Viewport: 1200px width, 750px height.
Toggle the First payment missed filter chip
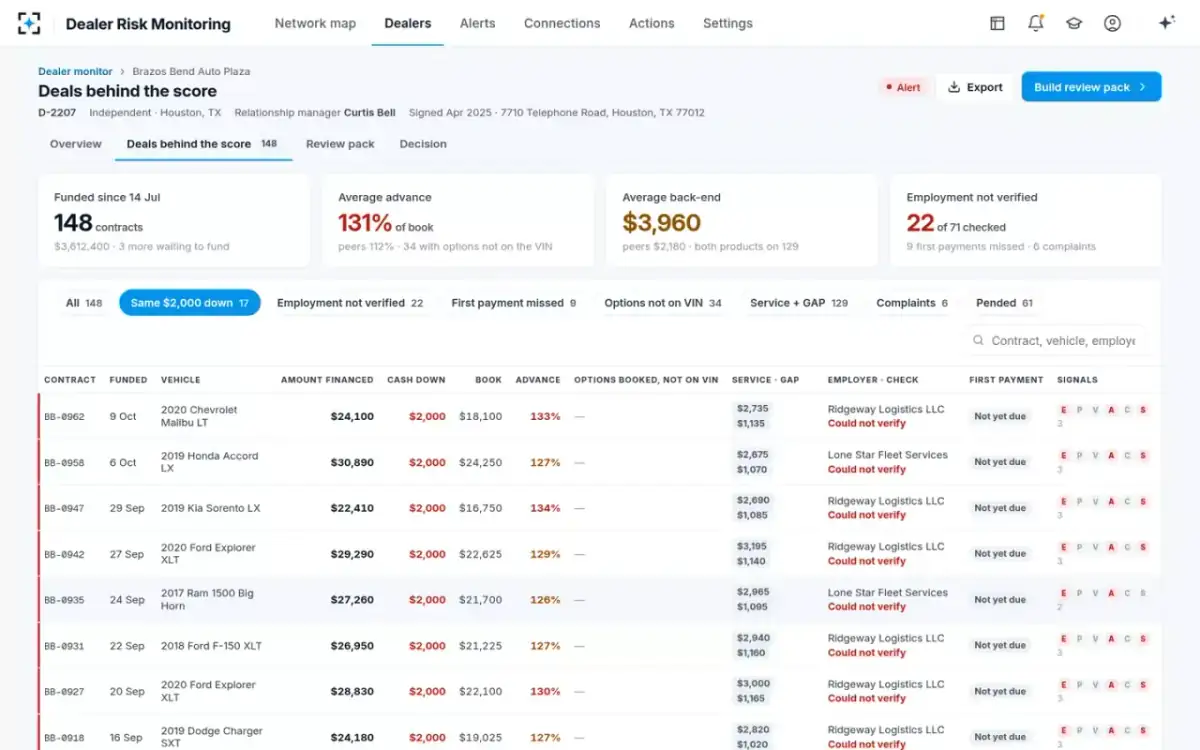[514, 303]
